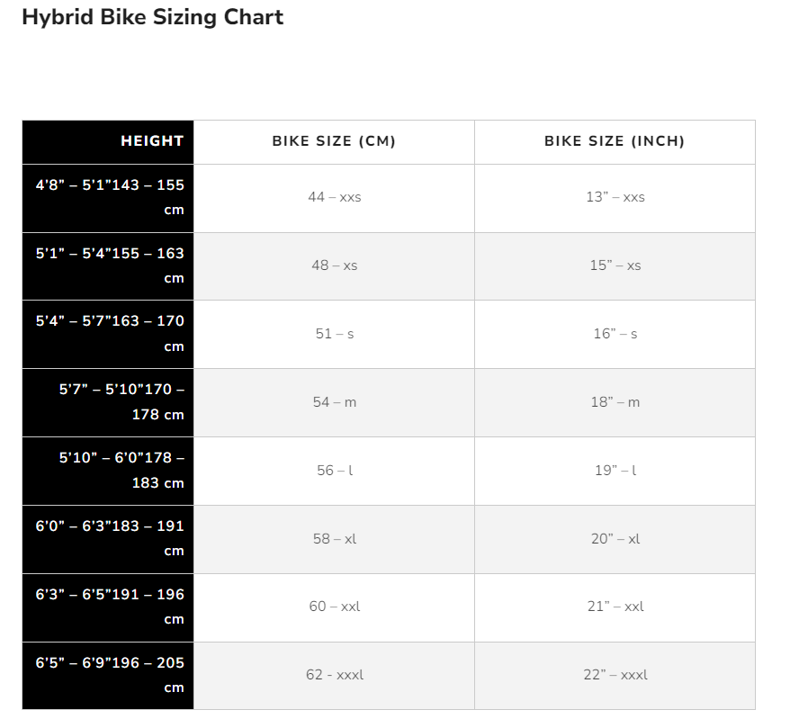This screenshot has height=719, width=800.
Task: Select the 5'4" – 5'7" height cell
Action: [x=110, y=334]
